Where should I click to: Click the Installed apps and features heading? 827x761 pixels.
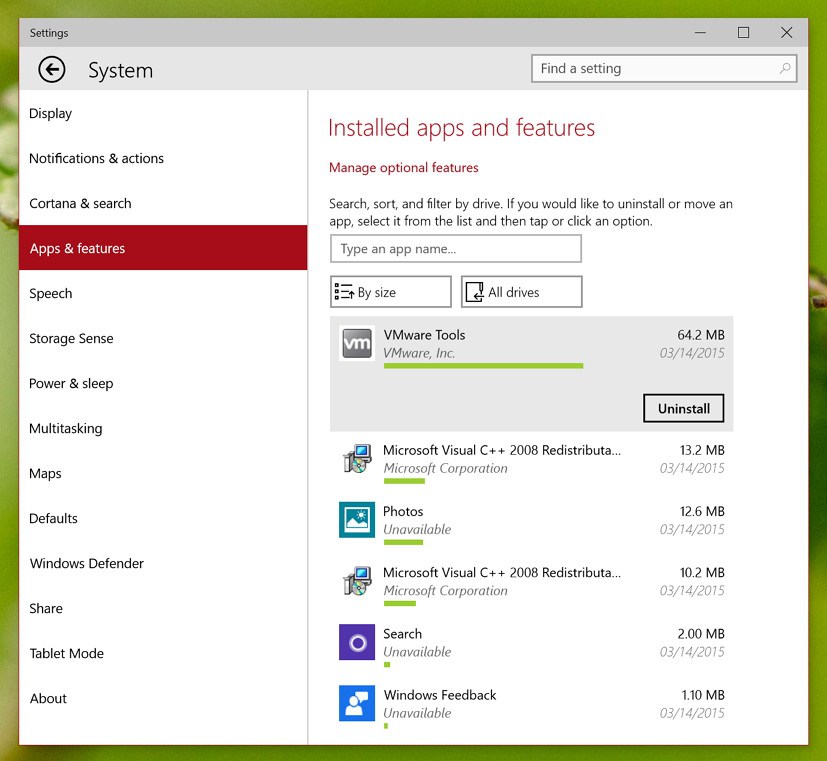461,128
